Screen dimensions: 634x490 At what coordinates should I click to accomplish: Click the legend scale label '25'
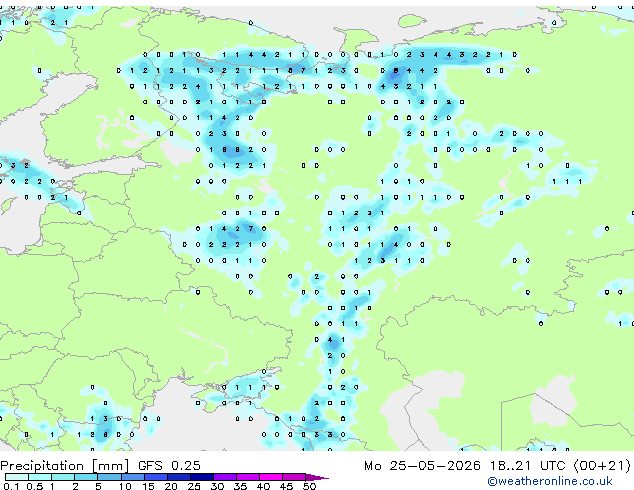(x=194, y=486)
